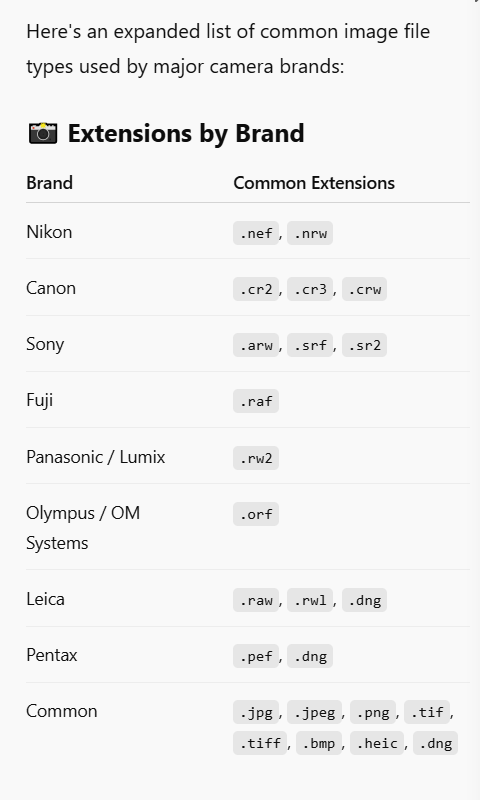Viewport: 480px width, 800px height.
Task: Click the Extensions by Brand heading
Action: click(186, 133)
